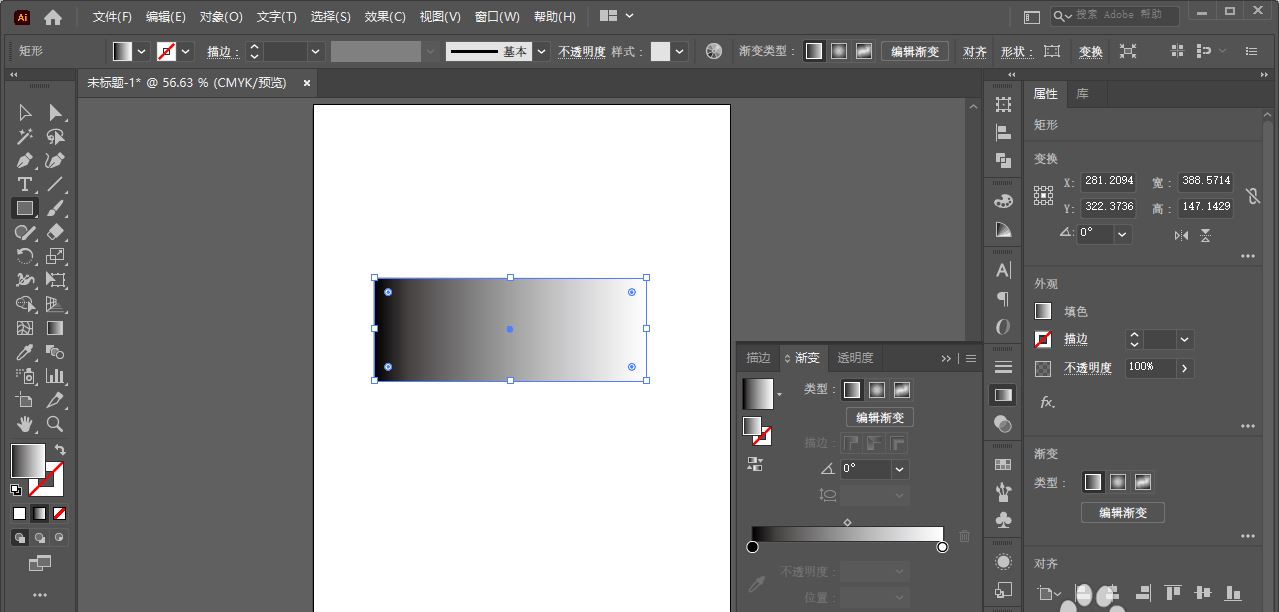The height and width of the screenshot is (612, 1279).
Task: Switch gradient type to radial
Action: click(x=878, y=390)
